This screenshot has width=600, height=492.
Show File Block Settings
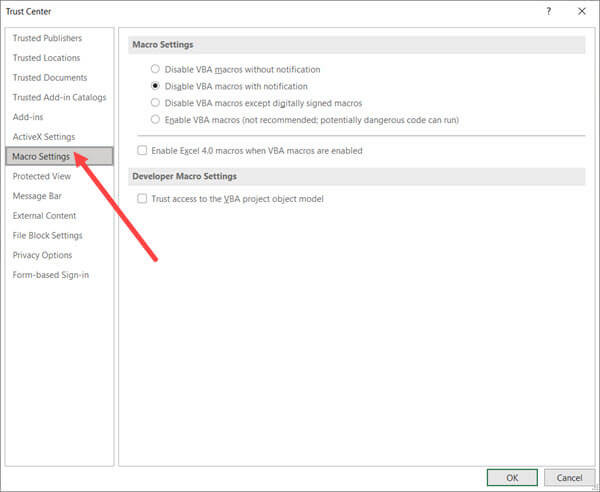[47, 236]
